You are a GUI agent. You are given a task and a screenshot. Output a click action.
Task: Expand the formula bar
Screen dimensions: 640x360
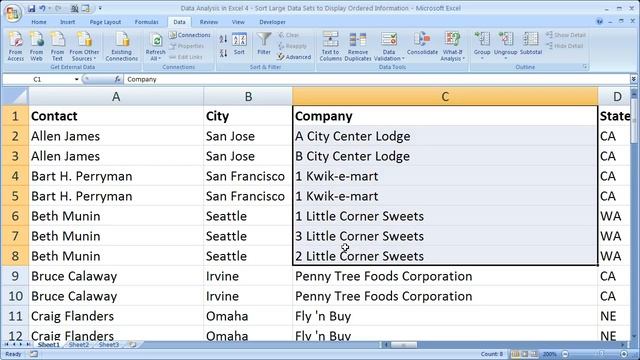tap(633, 79)
